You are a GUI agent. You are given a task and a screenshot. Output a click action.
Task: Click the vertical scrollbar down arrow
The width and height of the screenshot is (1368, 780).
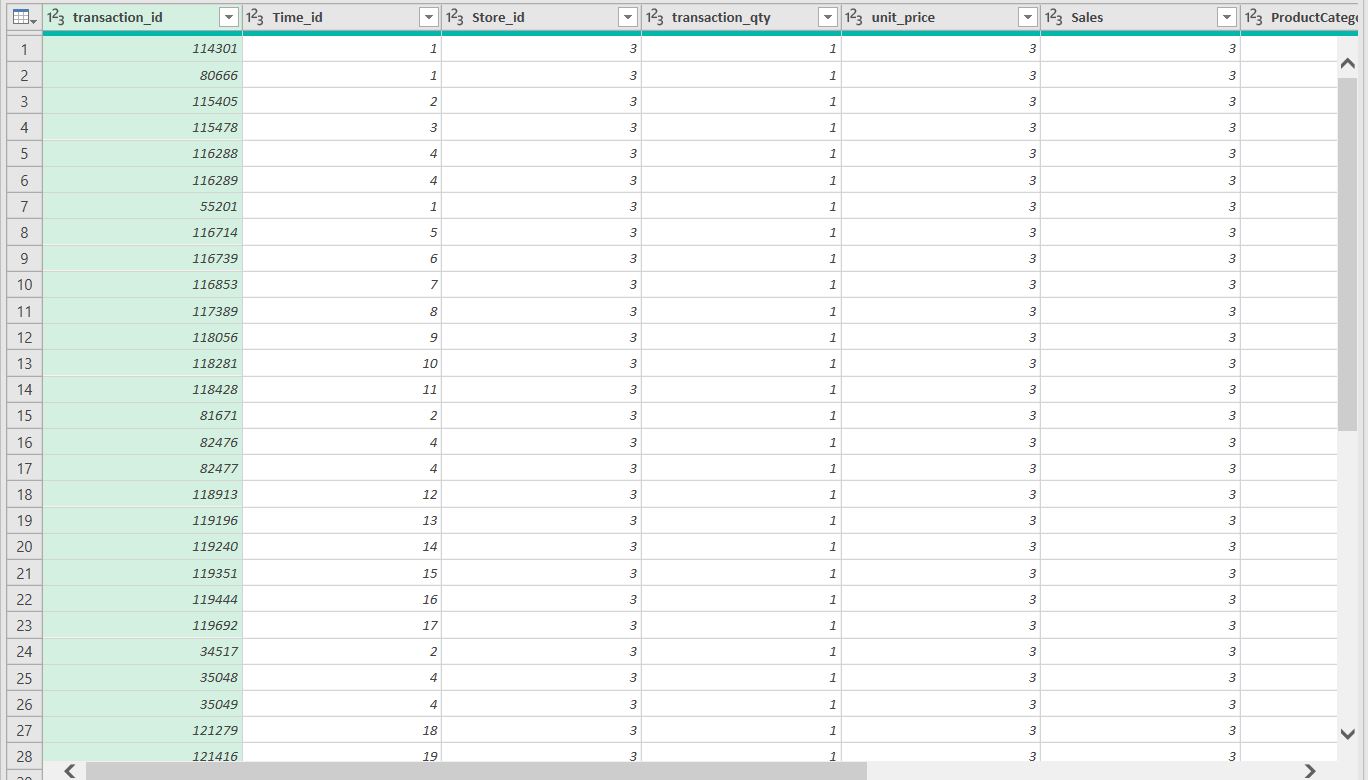(1346, 734)
